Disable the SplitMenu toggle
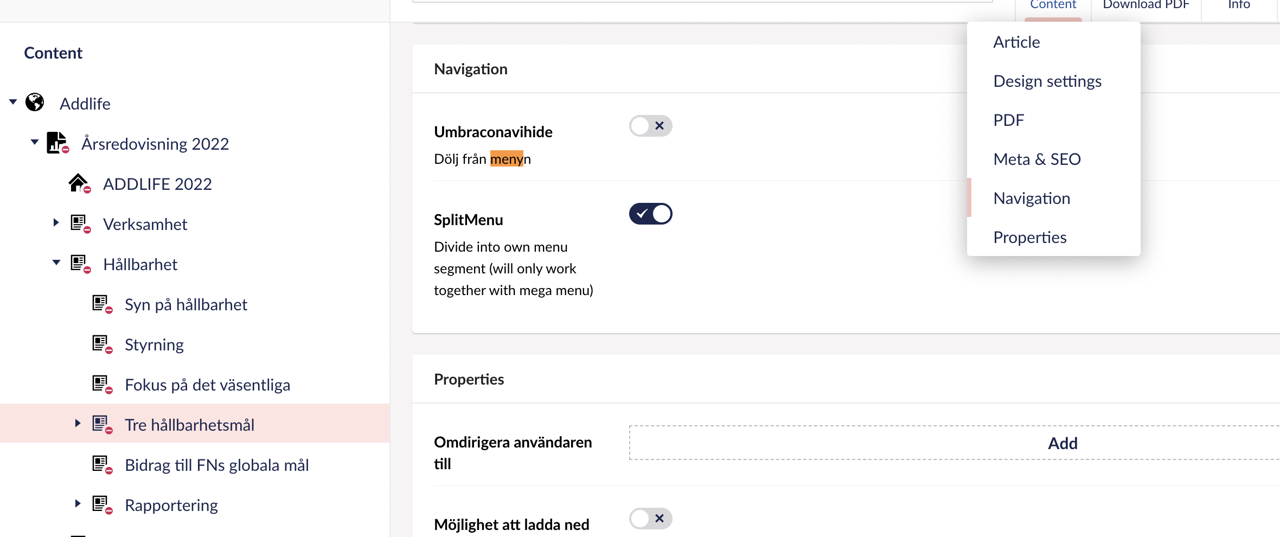This screenshot has width=1280, height=537. (650, 214)
